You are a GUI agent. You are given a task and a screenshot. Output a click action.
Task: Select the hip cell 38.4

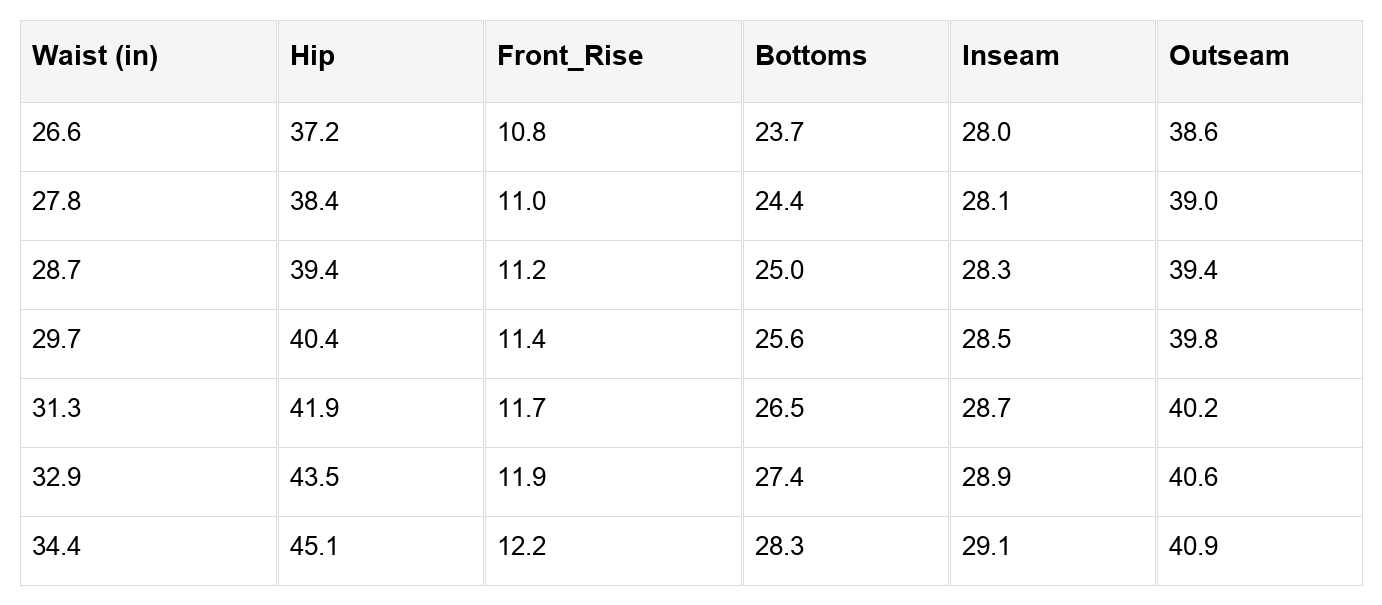coord(314,202)
